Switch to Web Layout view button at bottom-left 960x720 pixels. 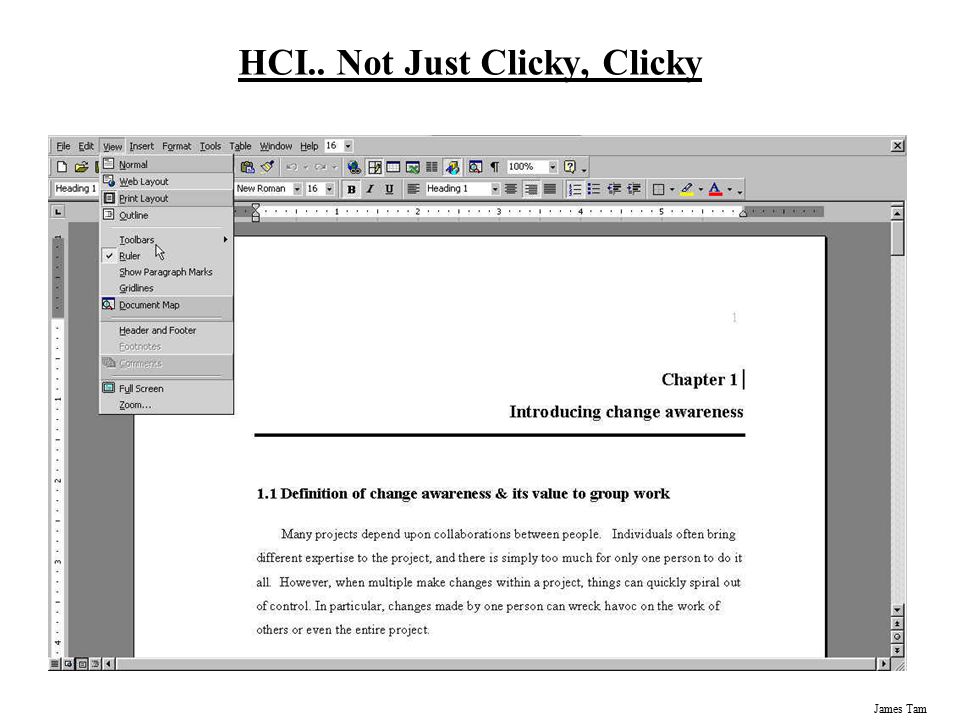68,664
